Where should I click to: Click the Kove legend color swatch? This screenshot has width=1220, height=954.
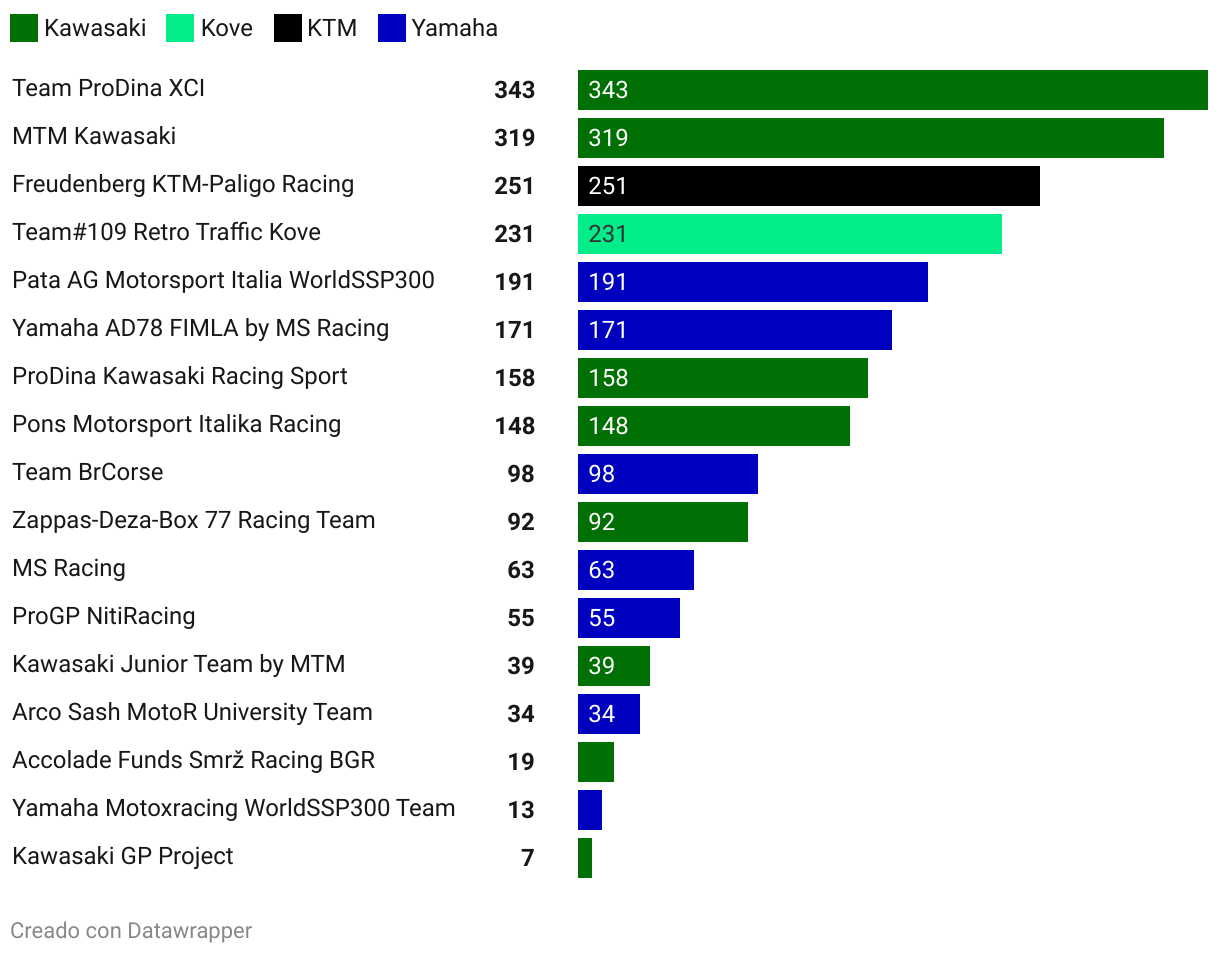pyautogui.click(x=180, y=28)
